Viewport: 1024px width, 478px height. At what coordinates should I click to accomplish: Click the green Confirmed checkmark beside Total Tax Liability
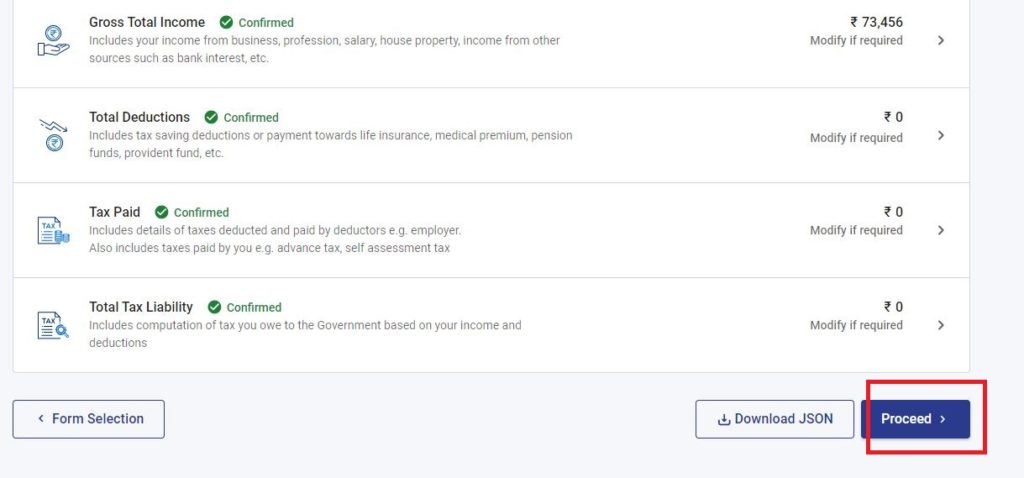click(x=214, y=307)
